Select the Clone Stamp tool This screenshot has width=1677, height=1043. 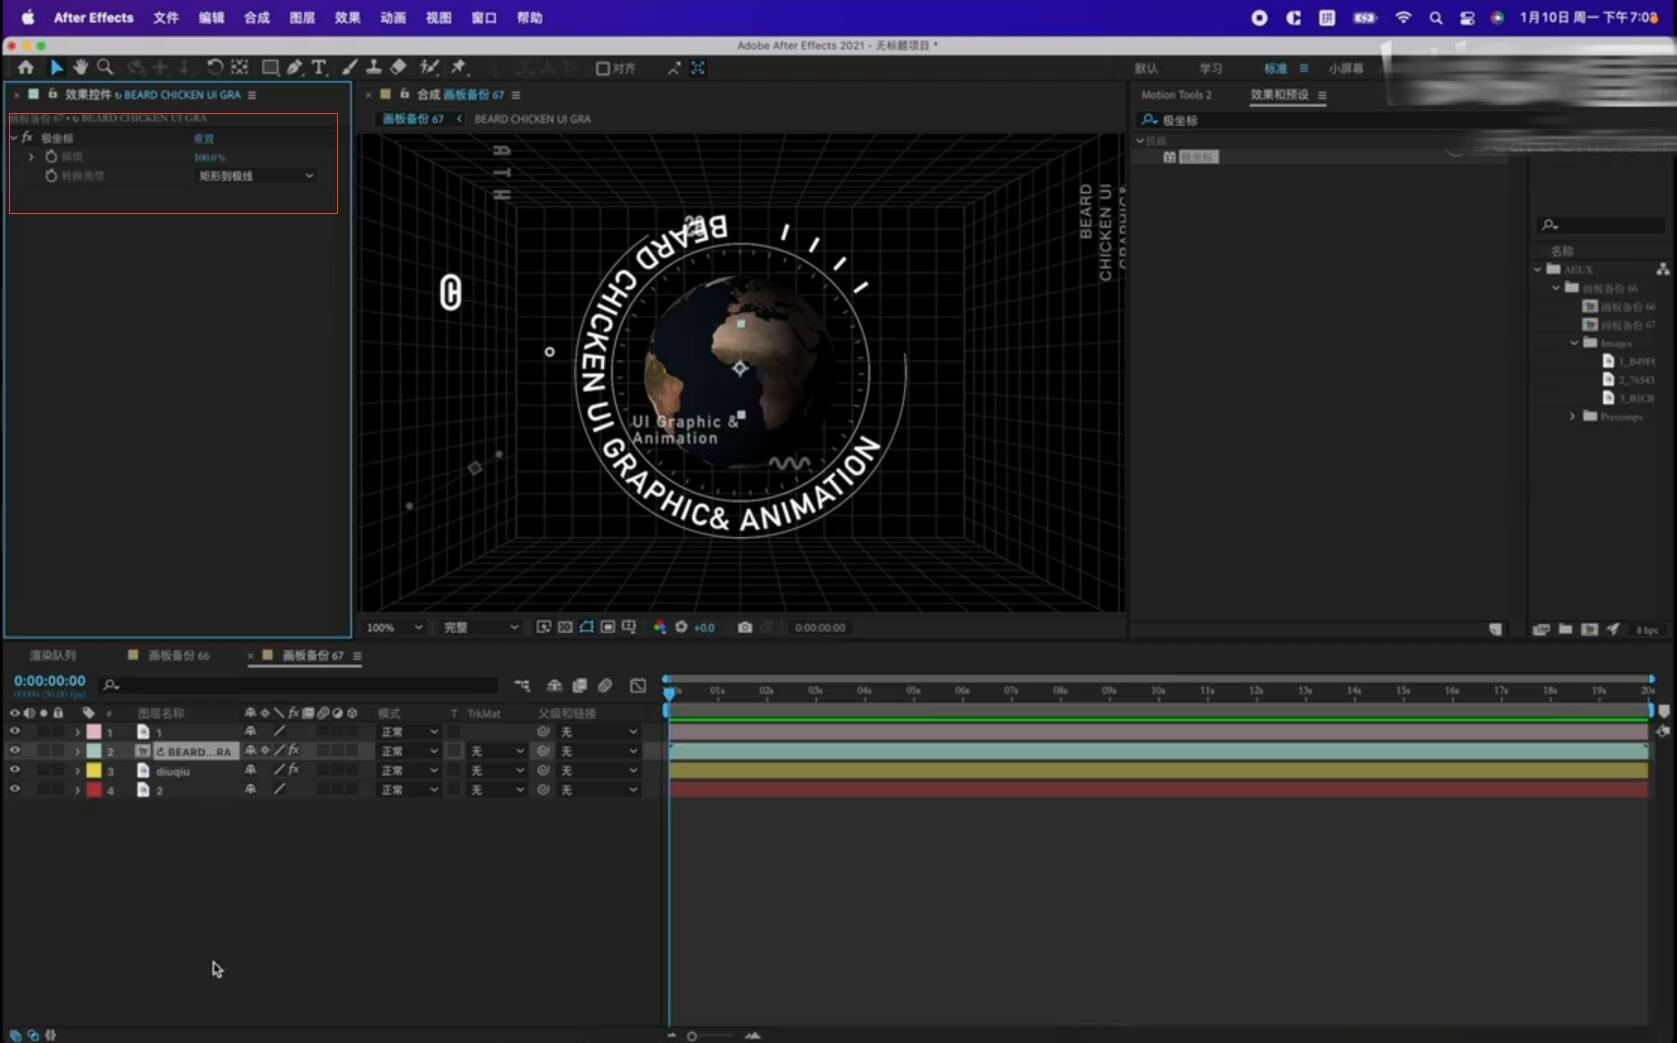click(x=373, y=67)
